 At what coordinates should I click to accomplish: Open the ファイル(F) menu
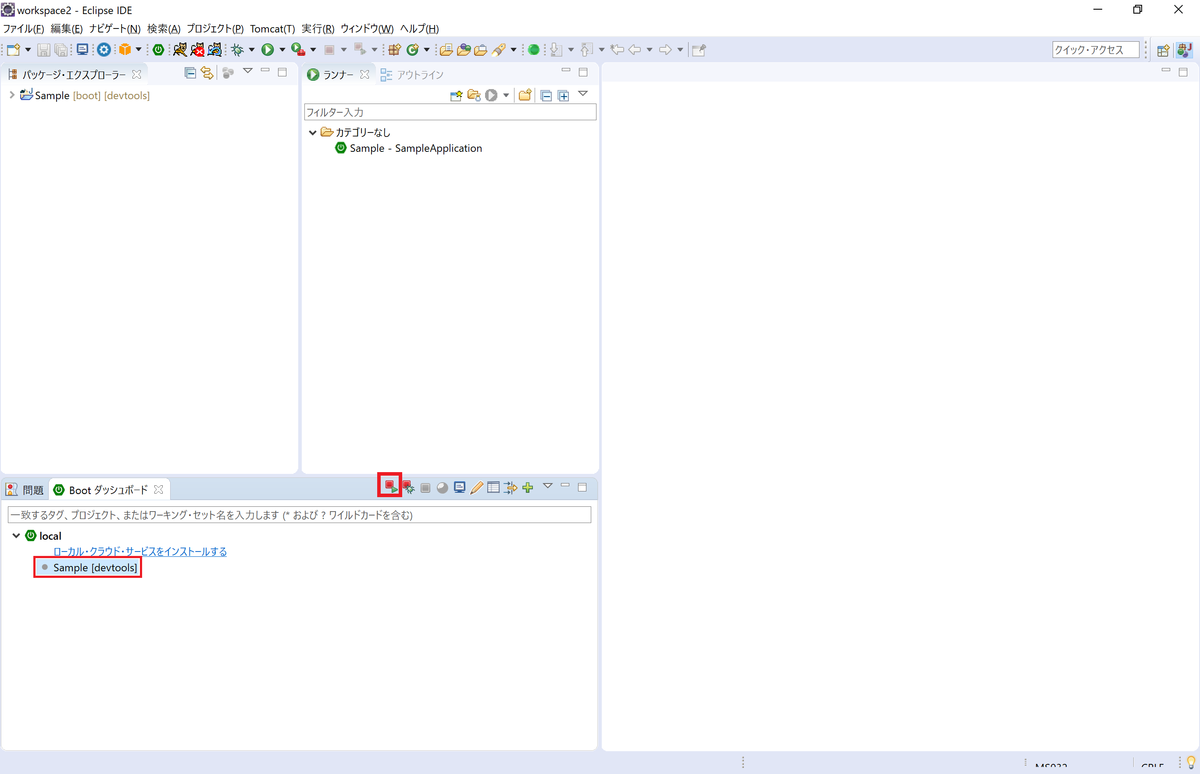coord(24,29)
